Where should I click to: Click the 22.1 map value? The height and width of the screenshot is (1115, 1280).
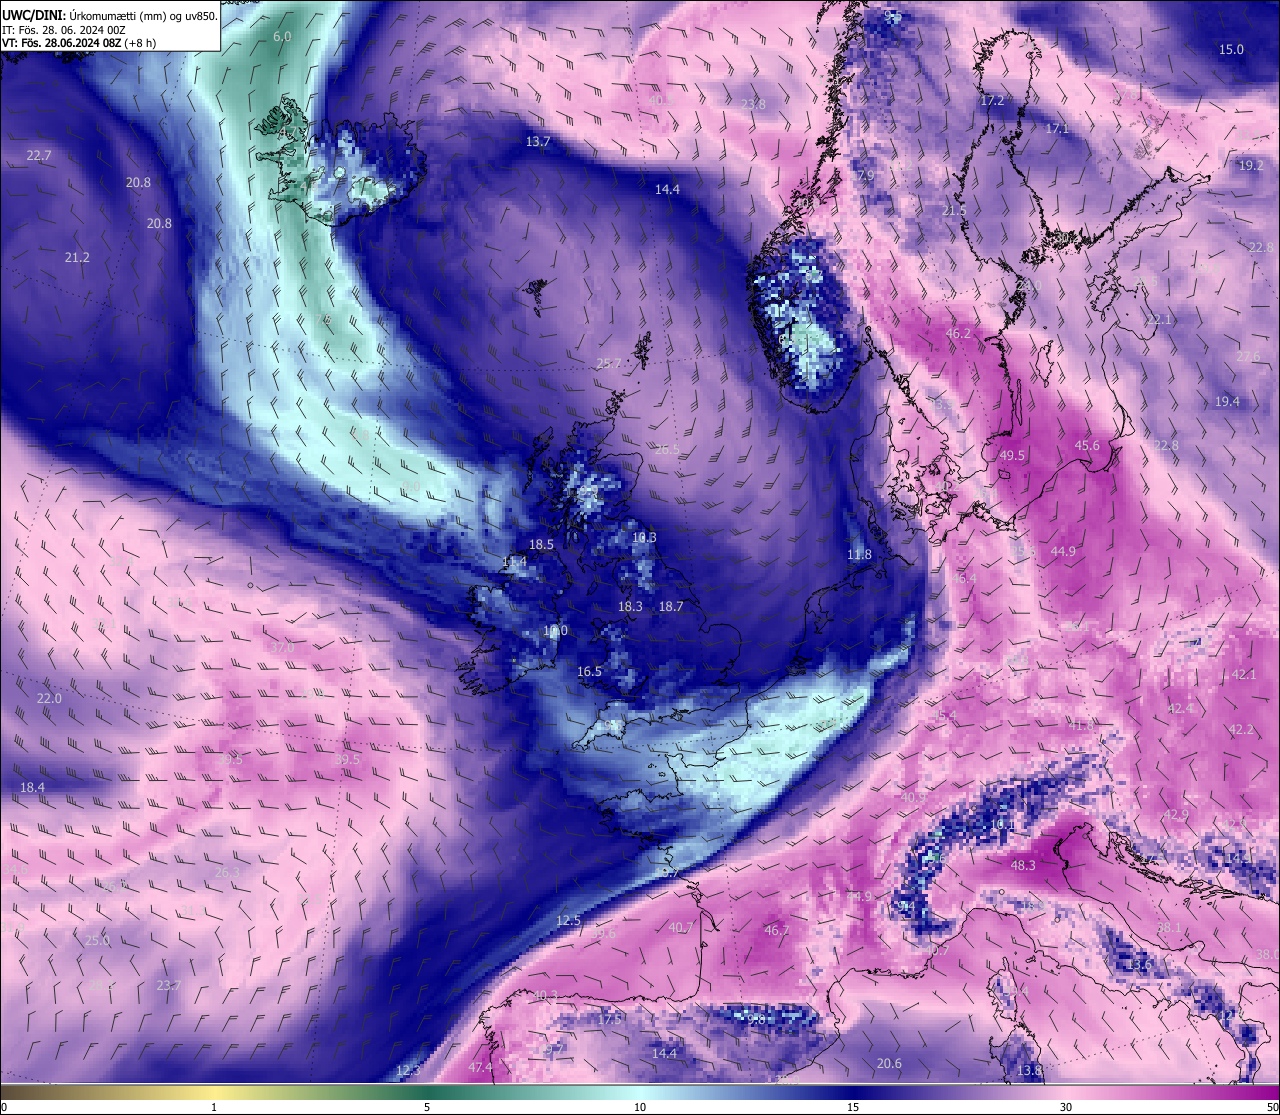1158,320
